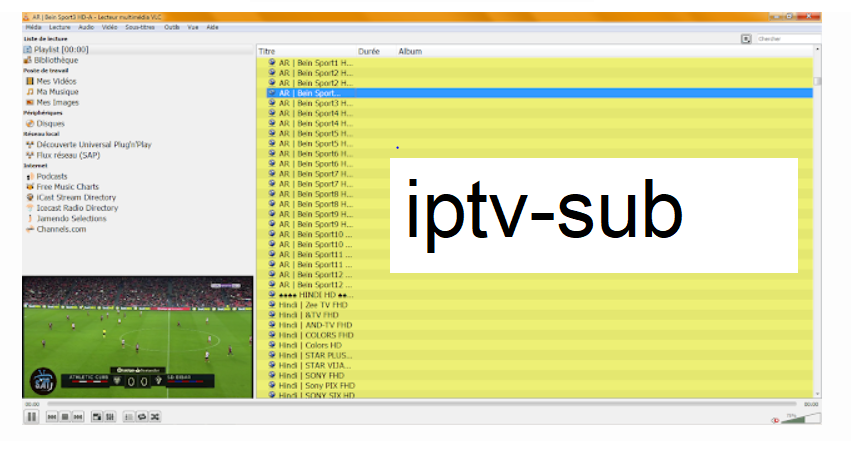851x453 pixels.
Task: Open the Vidéo menu
Action: 110,27
